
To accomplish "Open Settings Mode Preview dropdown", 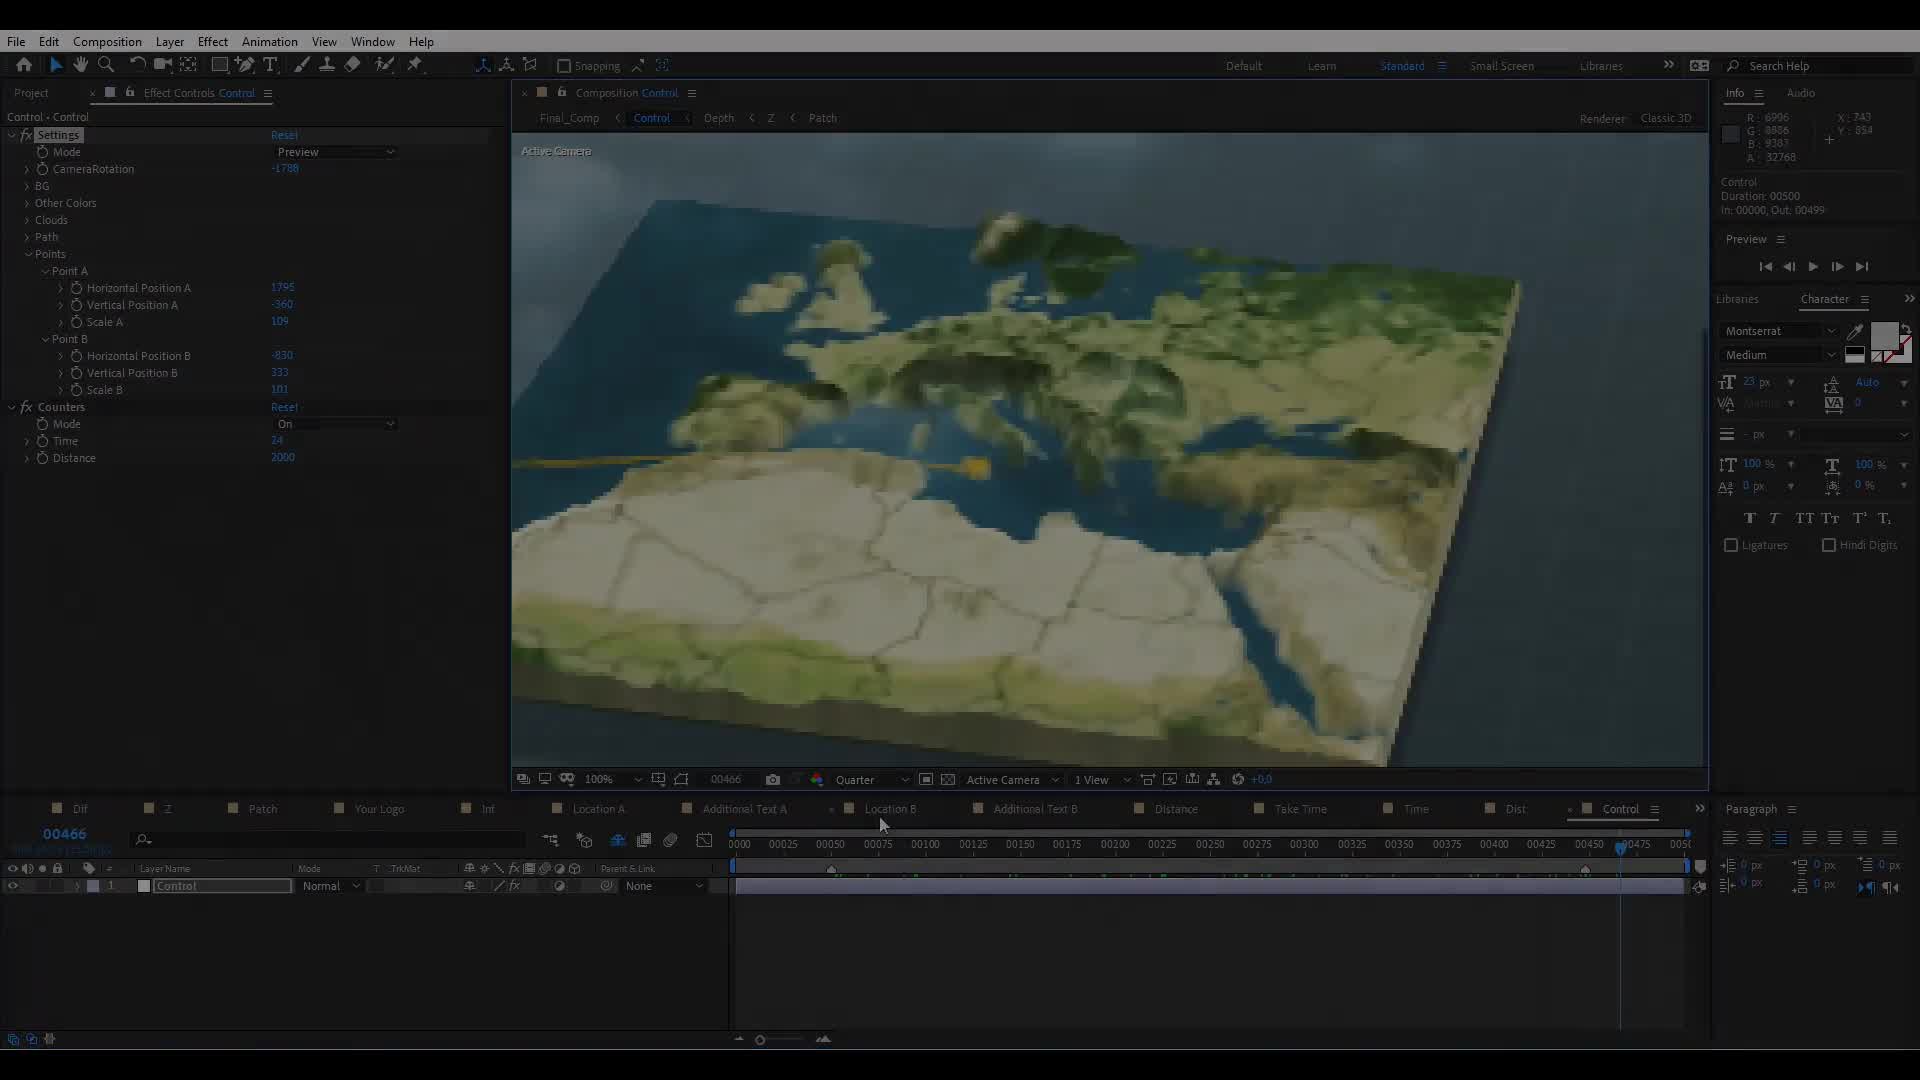I will tap(335, 152).
